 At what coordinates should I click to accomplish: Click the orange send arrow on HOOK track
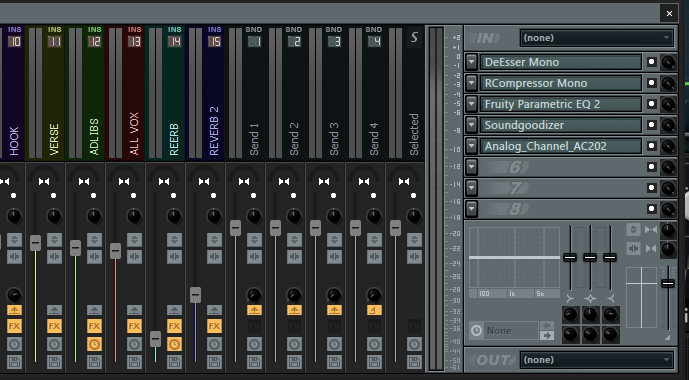tap(15, 310)
